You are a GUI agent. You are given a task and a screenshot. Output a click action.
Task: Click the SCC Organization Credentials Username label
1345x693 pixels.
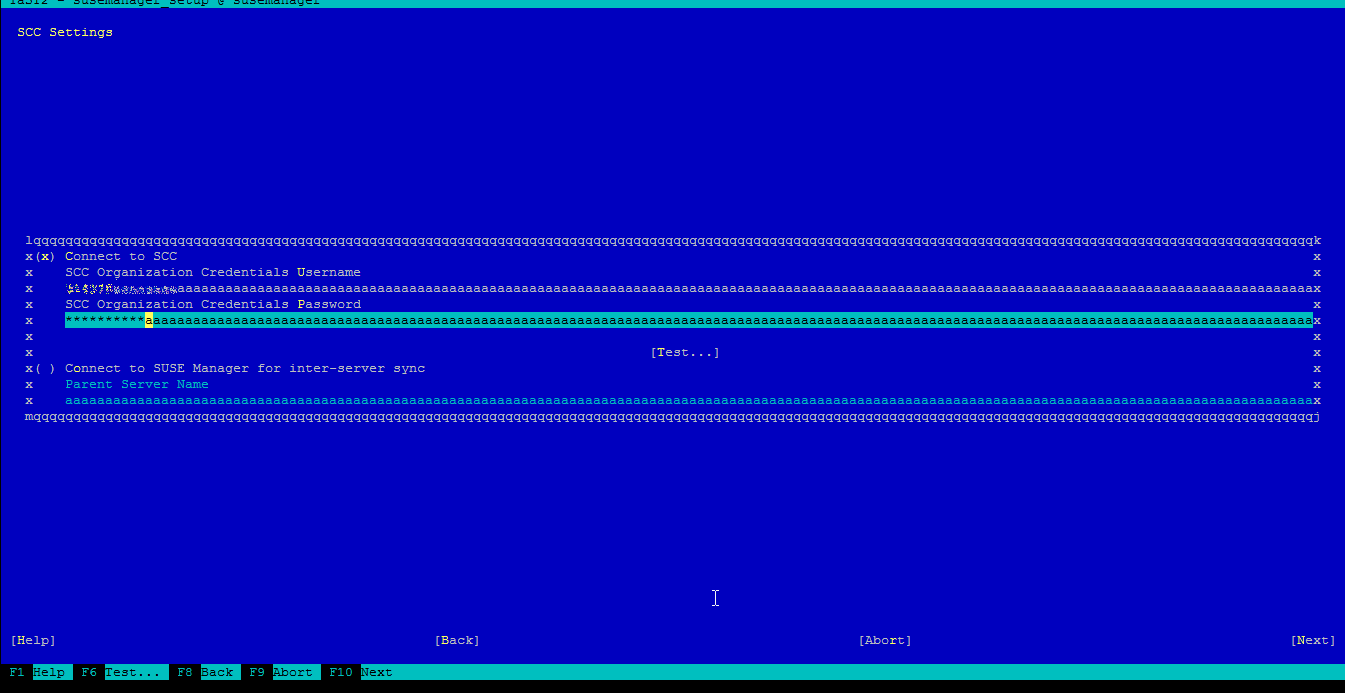tap(213, 273)
